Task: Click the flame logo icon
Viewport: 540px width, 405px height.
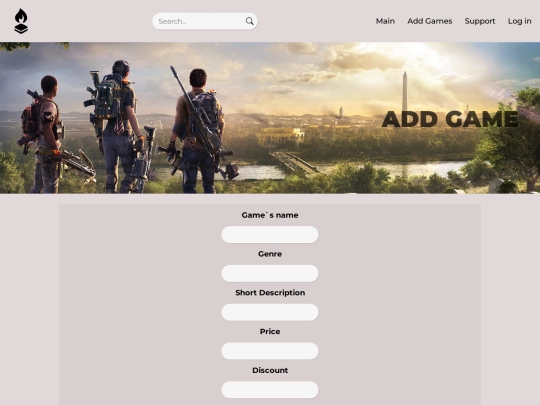Action: pos(21,21)
